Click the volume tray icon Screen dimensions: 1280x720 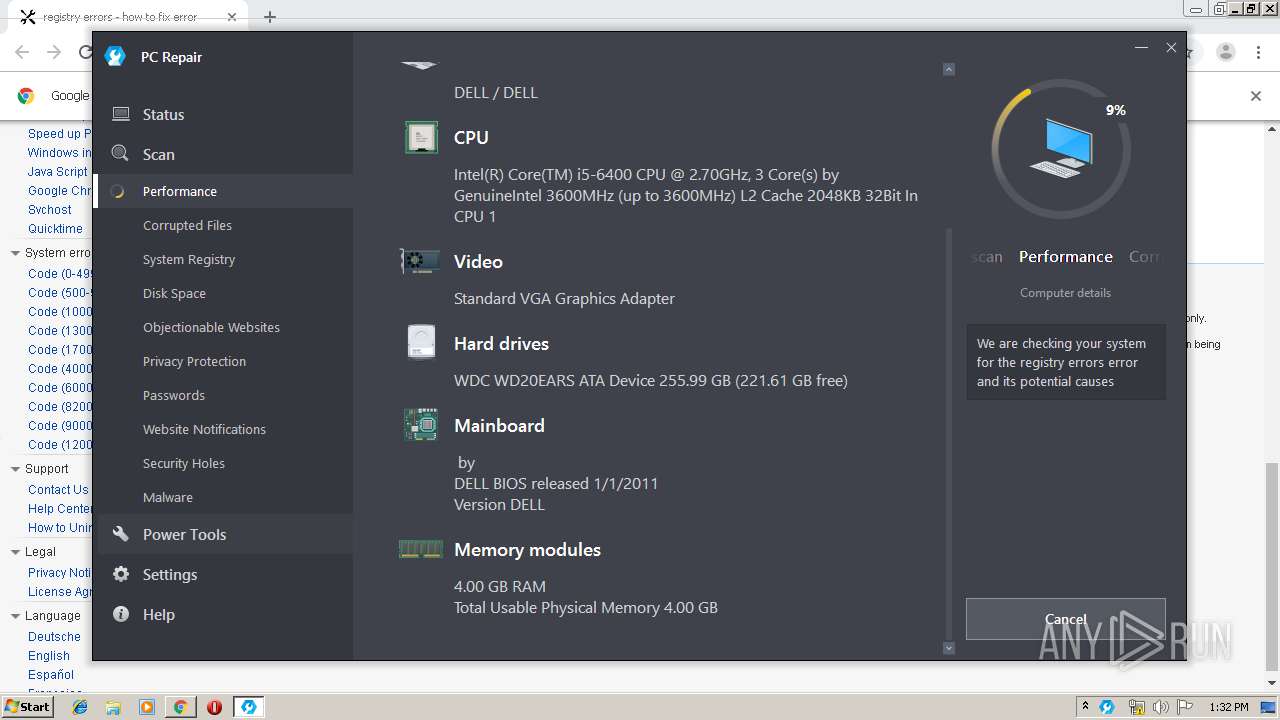(x=1161, y=707)
